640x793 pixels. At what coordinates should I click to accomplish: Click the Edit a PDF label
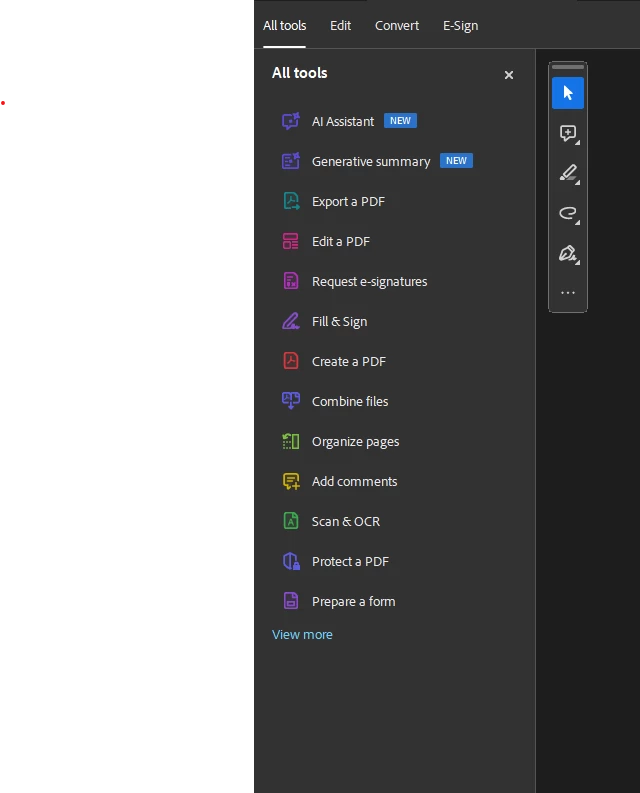click(340, 242)
